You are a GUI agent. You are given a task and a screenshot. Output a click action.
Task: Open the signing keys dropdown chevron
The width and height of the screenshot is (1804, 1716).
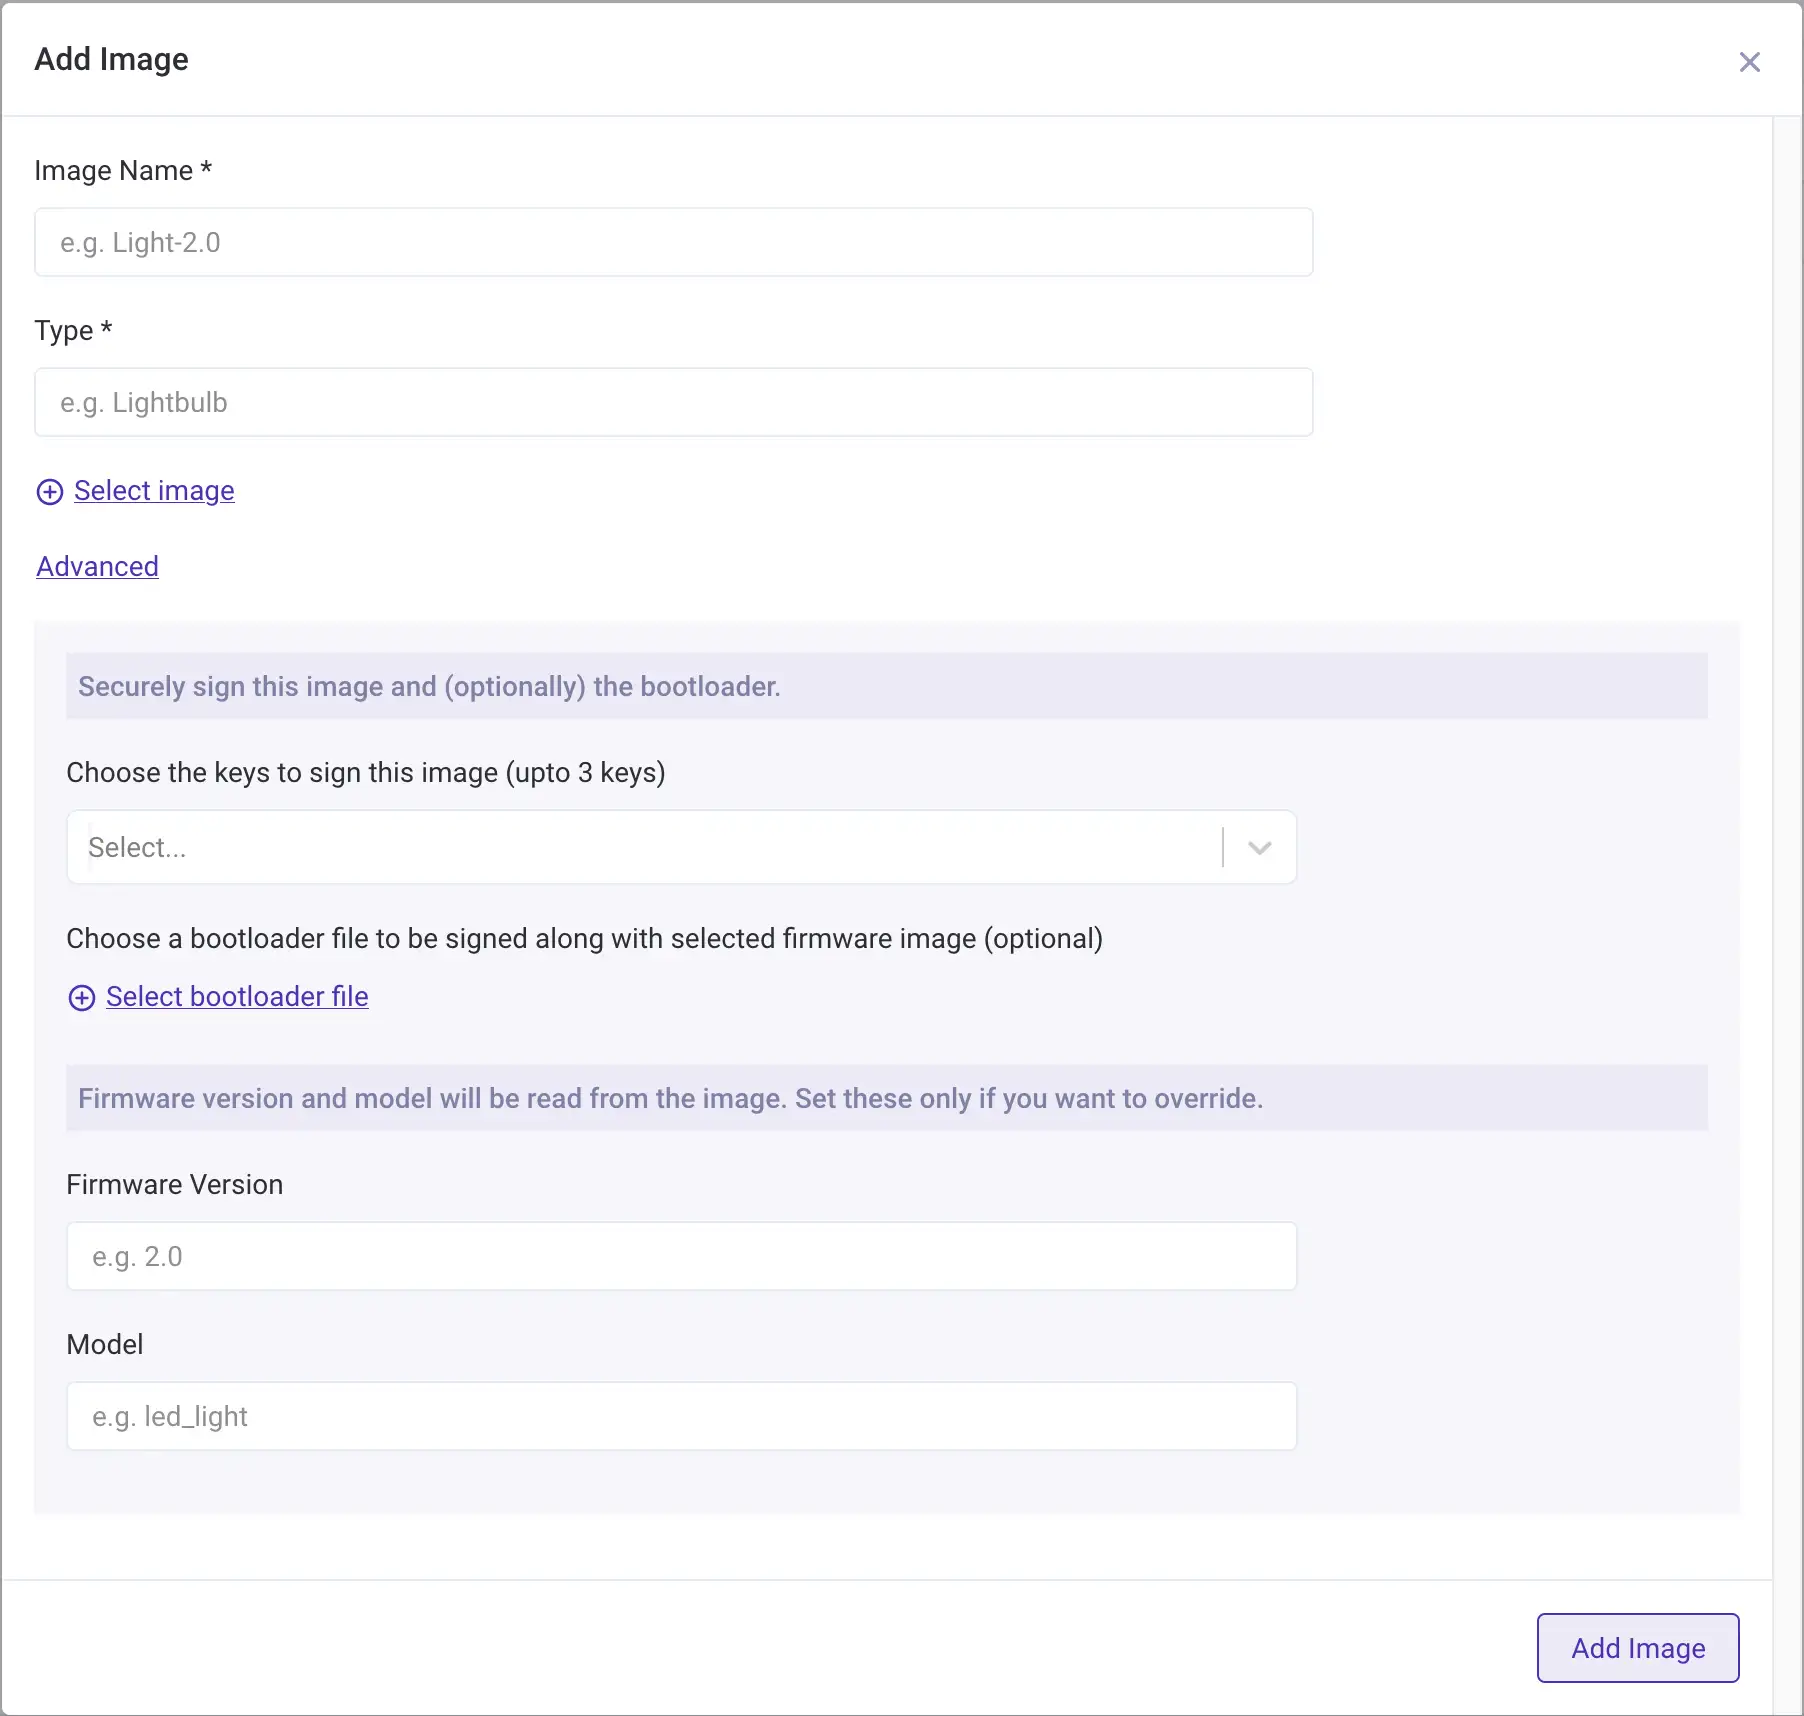(1260, 848)
